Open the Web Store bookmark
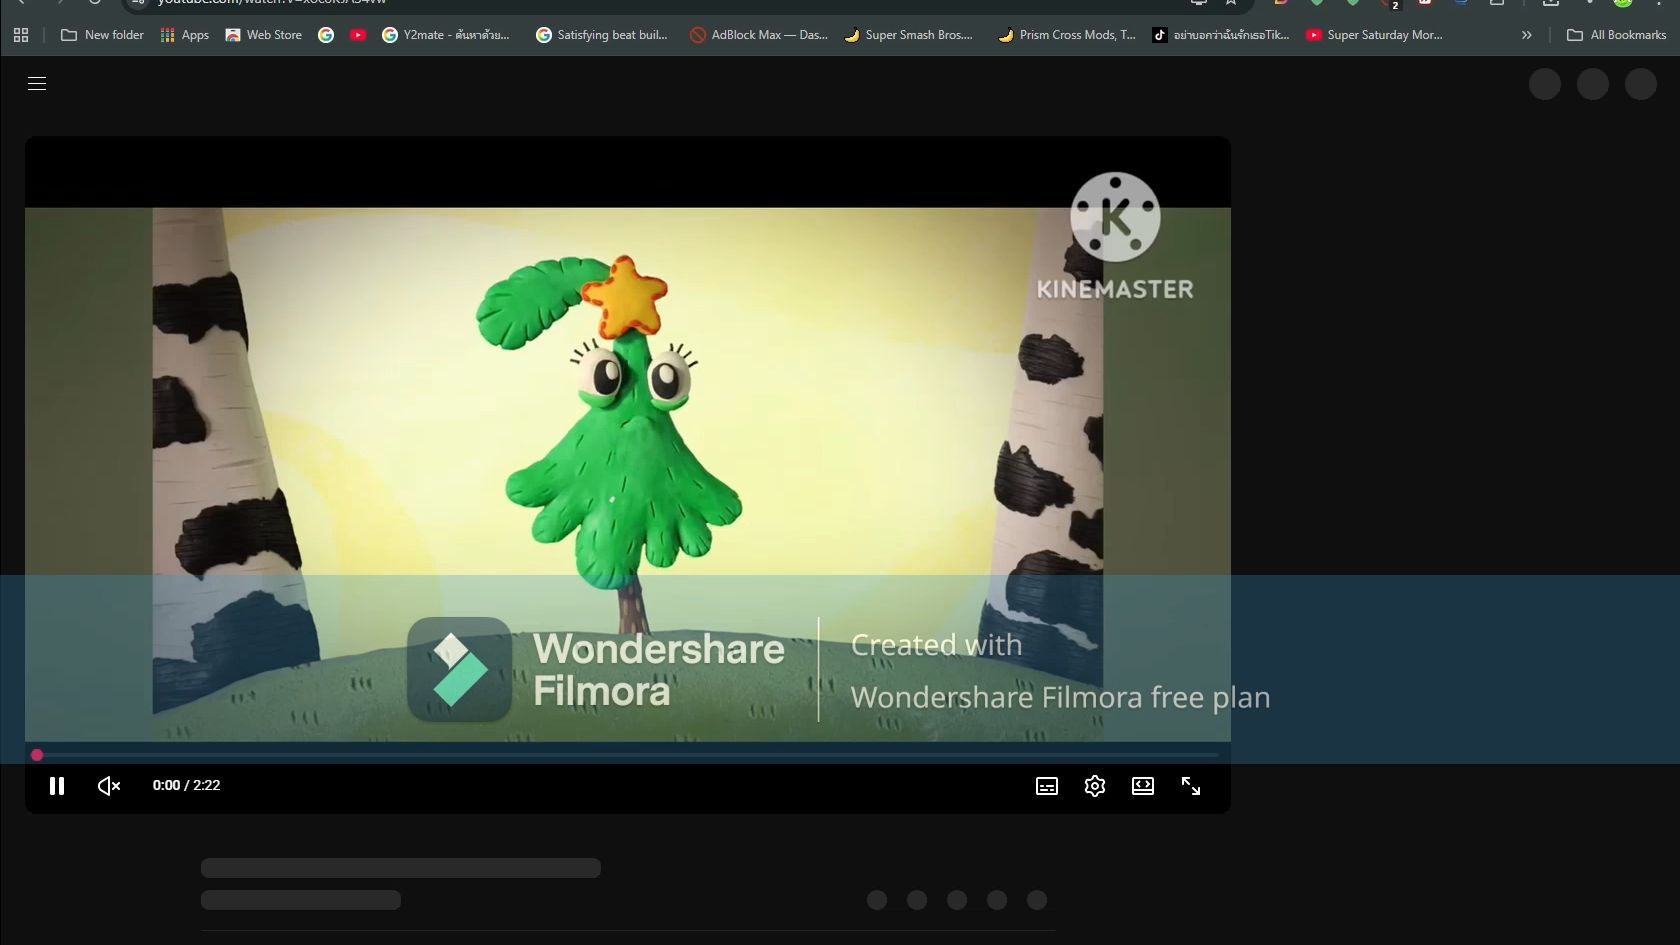The width and height of the screenshot is (1680, 945). pos(264,35)
